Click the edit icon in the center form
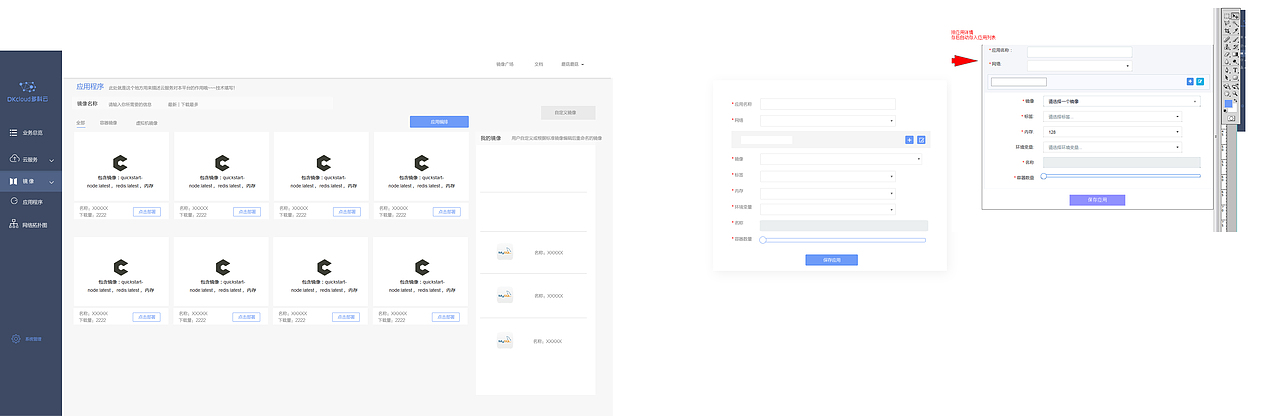The image size is (1280, 416). coord(921,140)
